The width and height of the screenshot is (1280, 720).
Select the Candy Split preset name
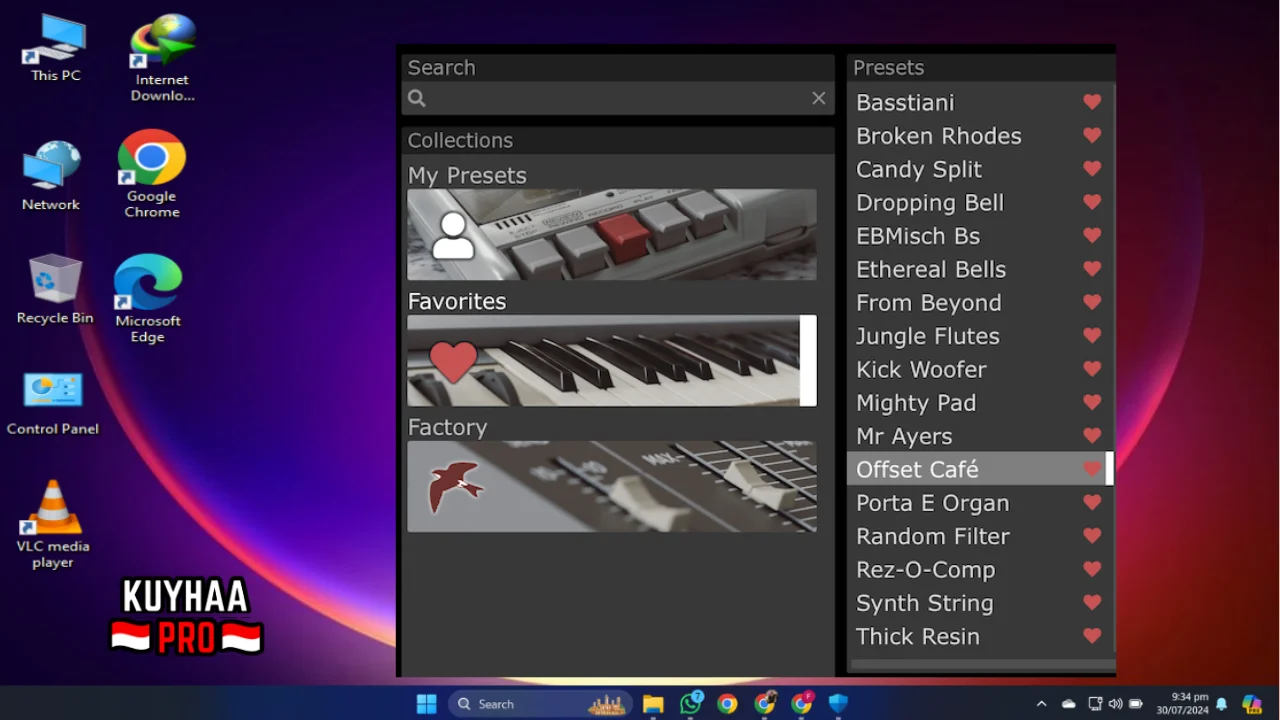coord(919,169)
